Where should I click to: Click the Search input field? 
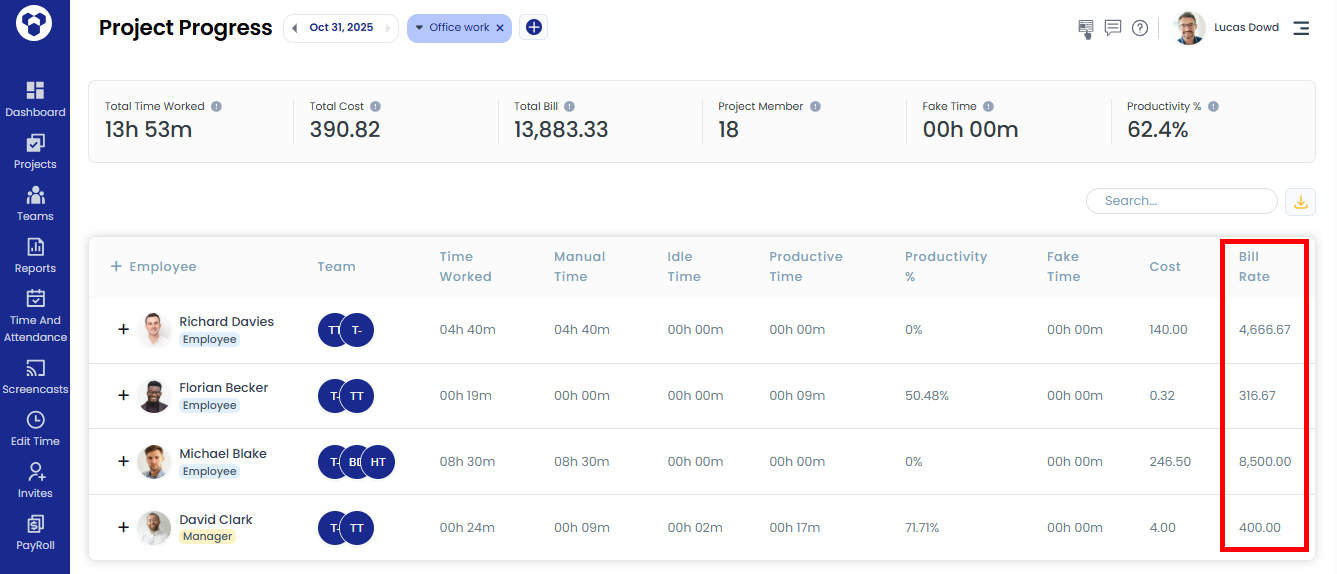(x=1181, y=201)
